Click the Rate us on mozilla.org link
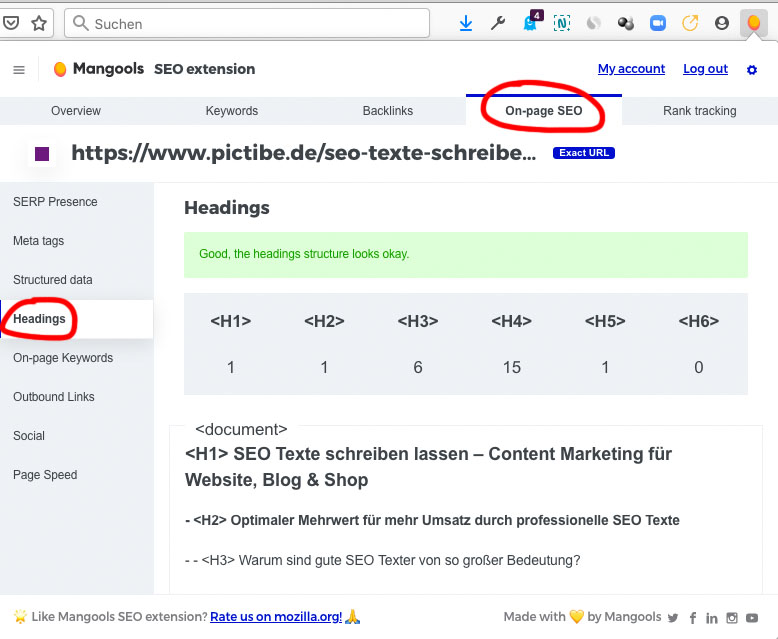778x639 pixels. (276, 617)
